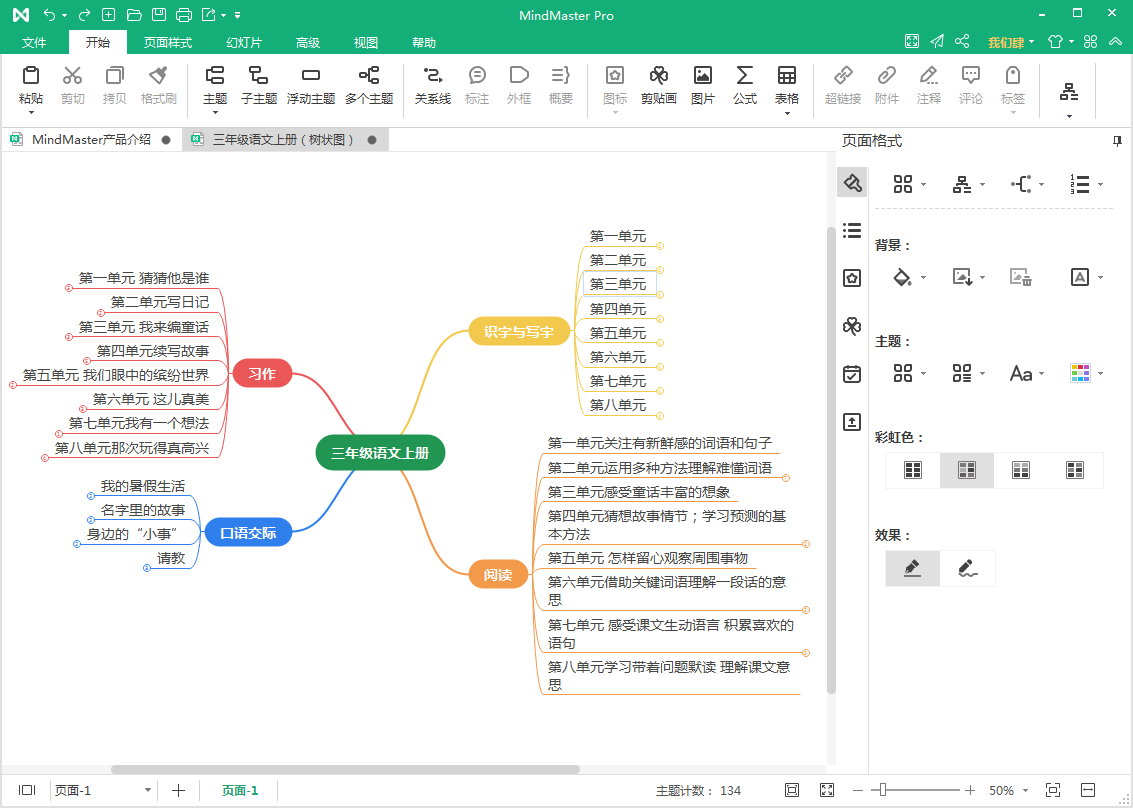Click the 概要 summary icon
This screenshot has width=1133, height=808.
click(561, 76)
